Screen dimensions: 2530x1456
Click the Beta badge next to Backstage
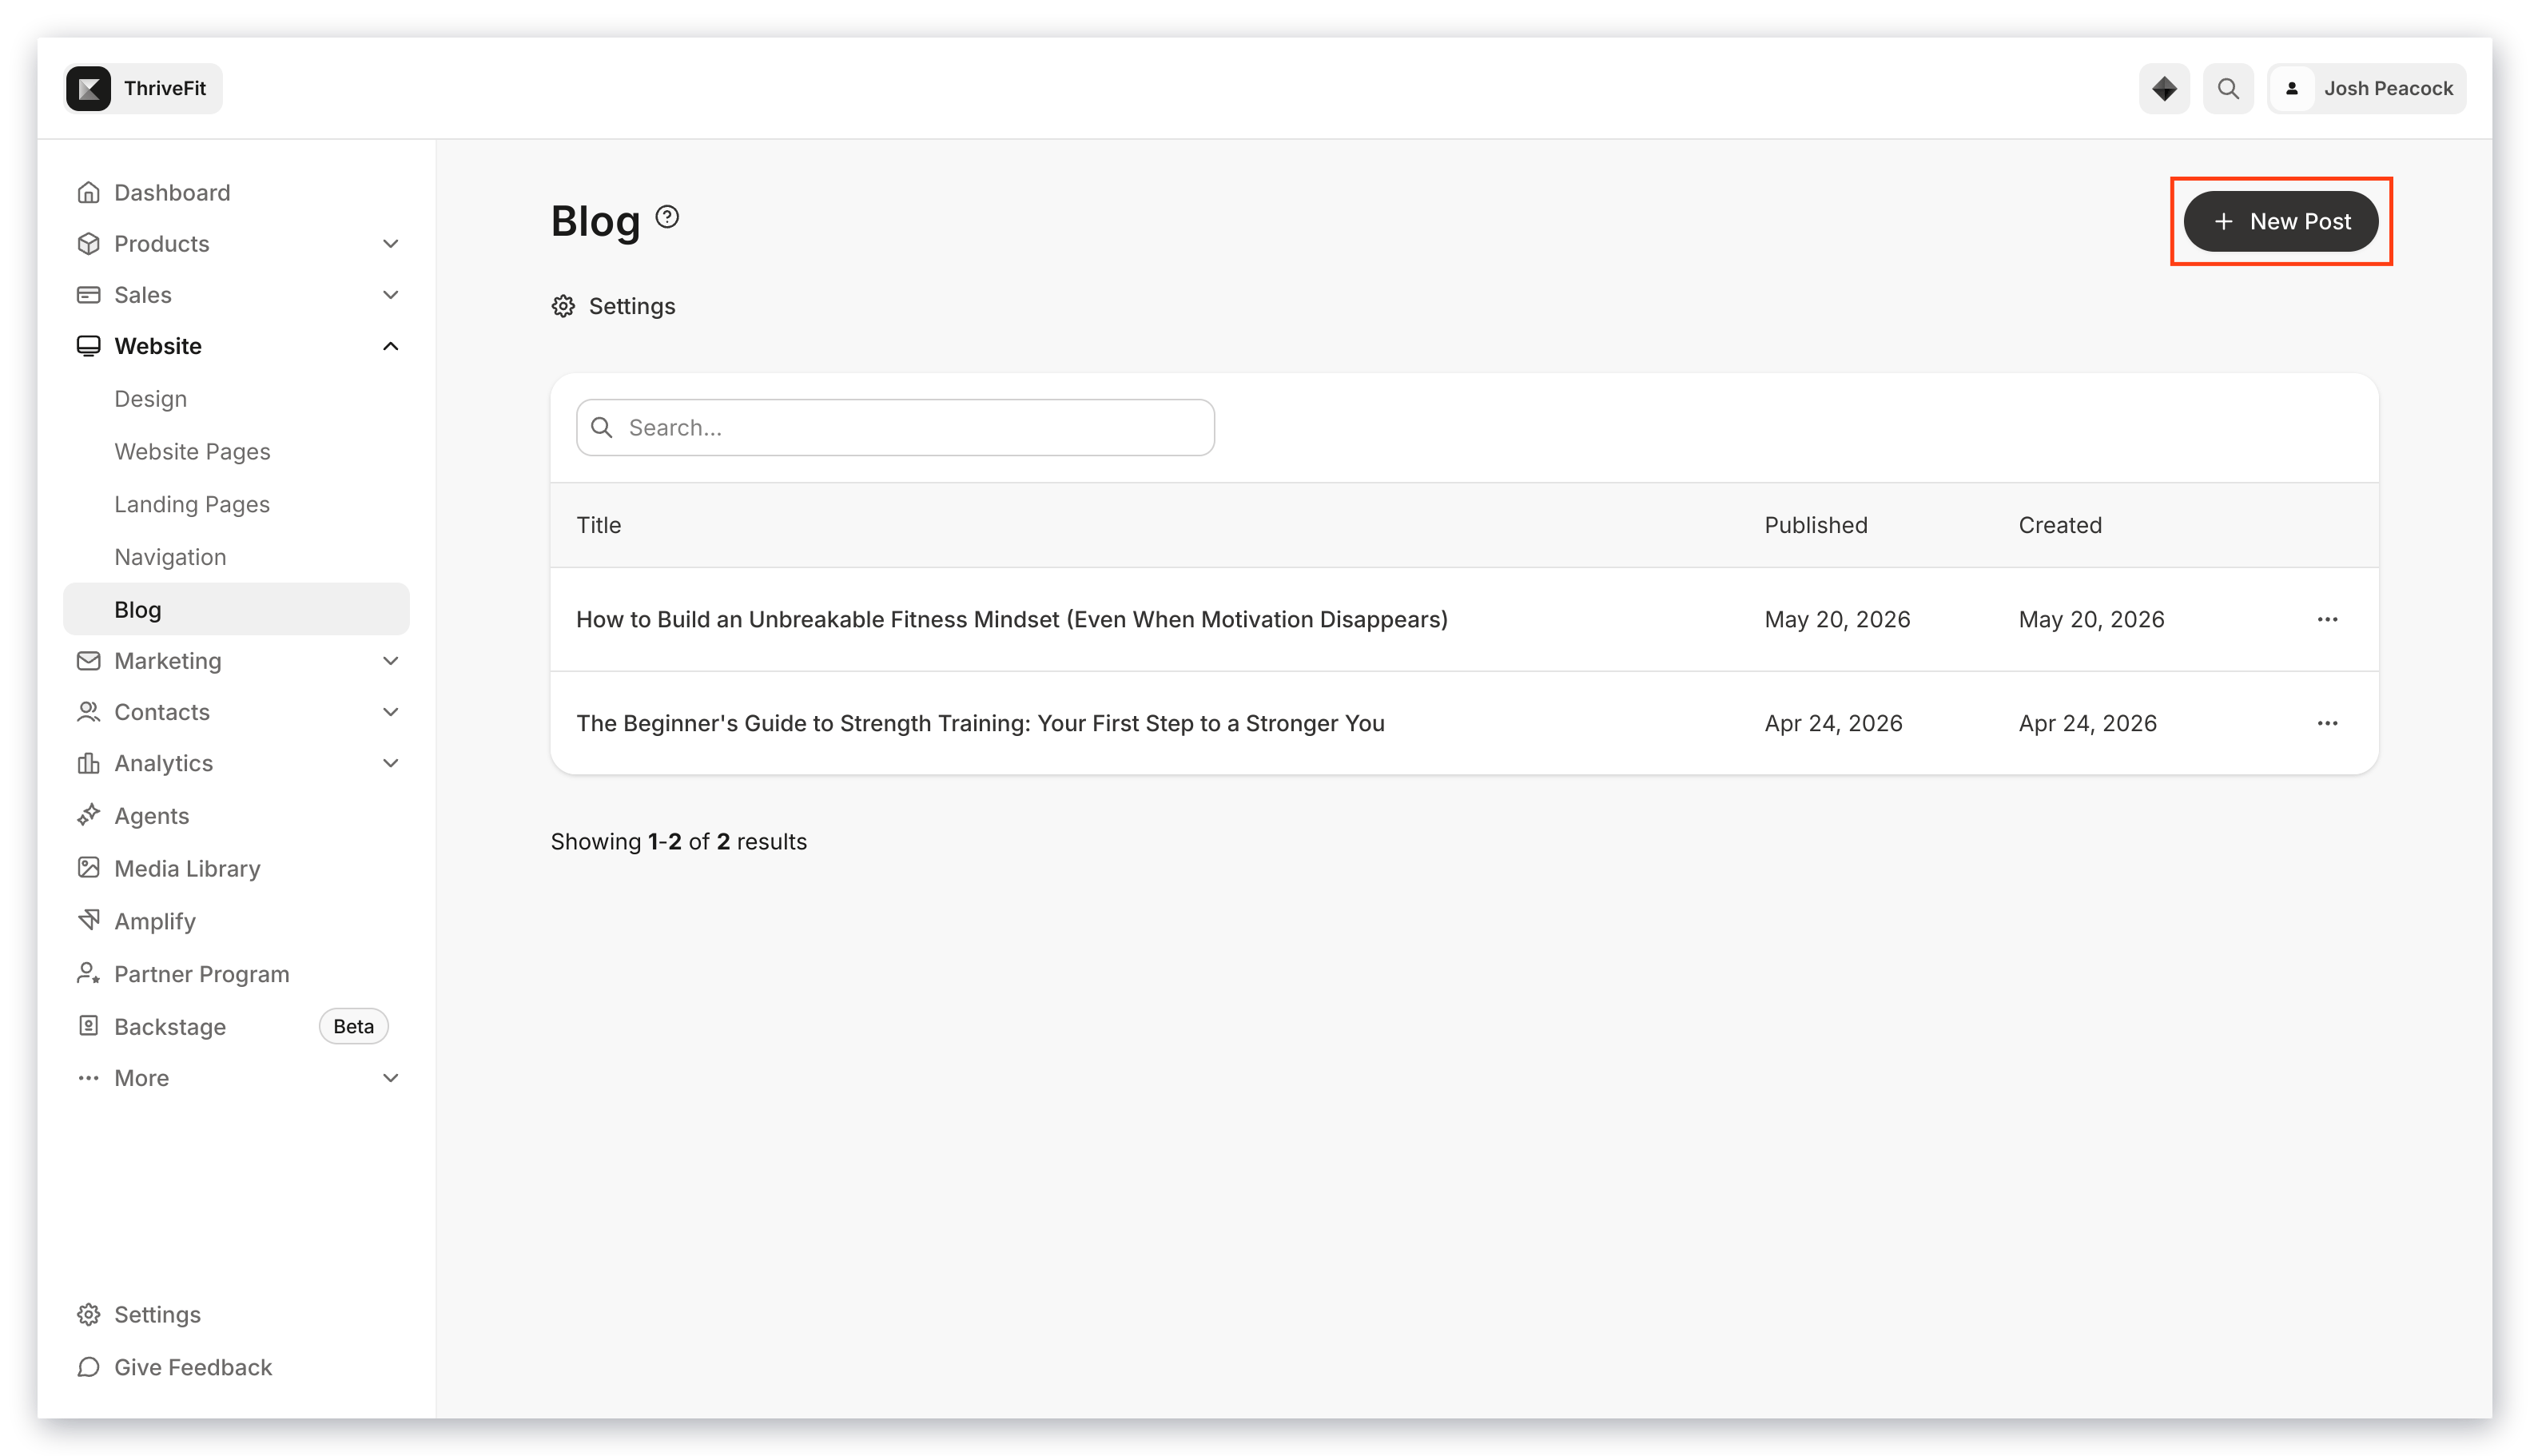pyautogui.click(x=353, y=1026)
